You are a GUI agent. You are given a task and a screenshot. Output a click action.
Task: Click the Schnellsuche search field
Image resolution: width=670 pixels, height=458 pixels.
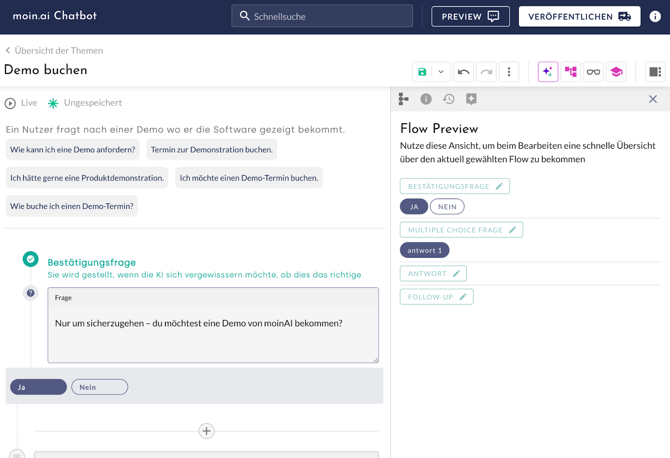[322, 16]
